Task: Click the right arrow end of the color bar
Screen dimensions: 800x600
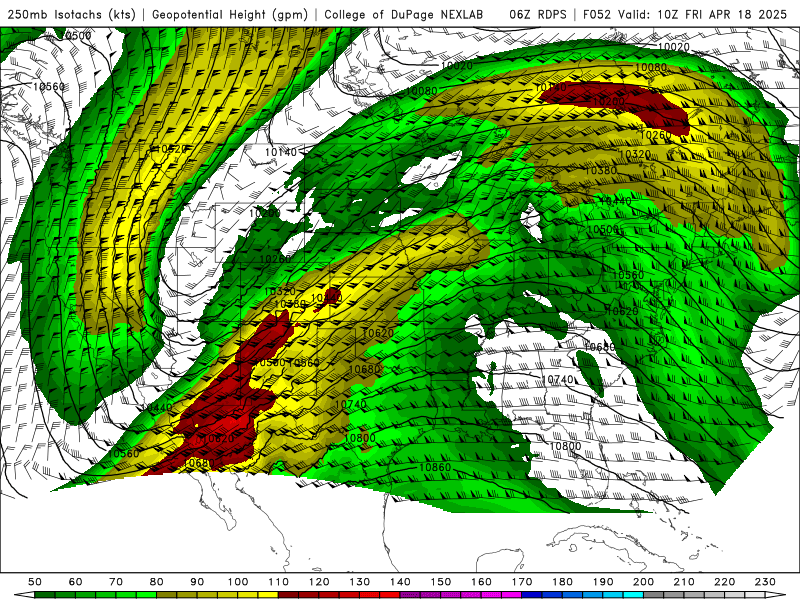Action: [776, 595]
